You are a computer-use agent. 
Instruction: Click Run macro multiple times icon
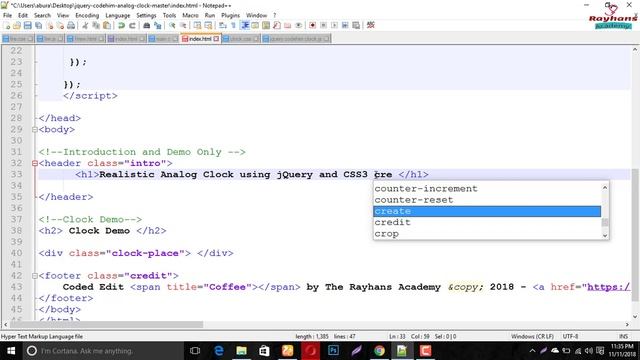tap(345, 25)
